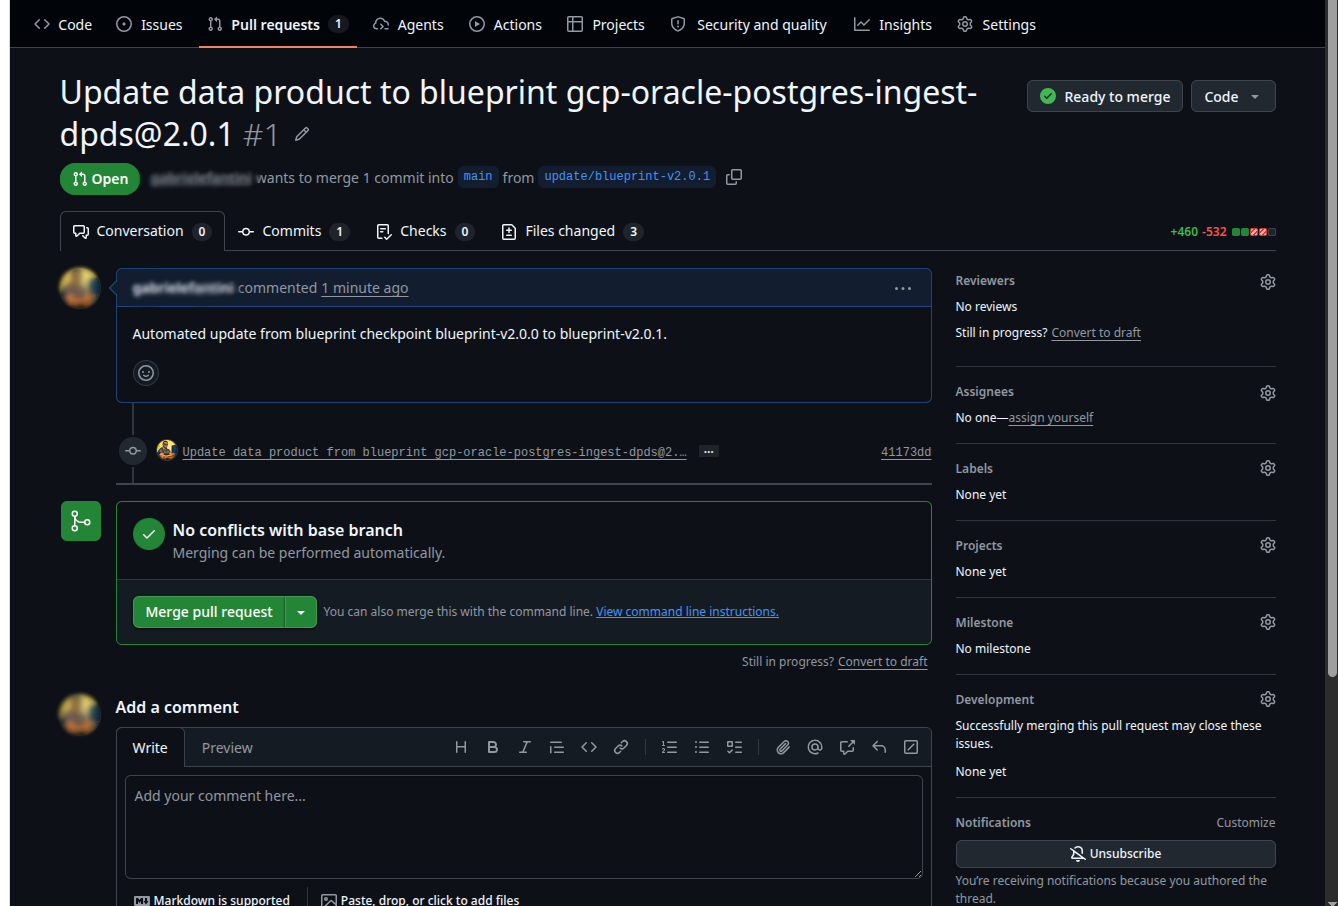This screenshot has height=906, width=1338.
Task: Open Assignees settings gear
Action: (x=1268, y=393)
